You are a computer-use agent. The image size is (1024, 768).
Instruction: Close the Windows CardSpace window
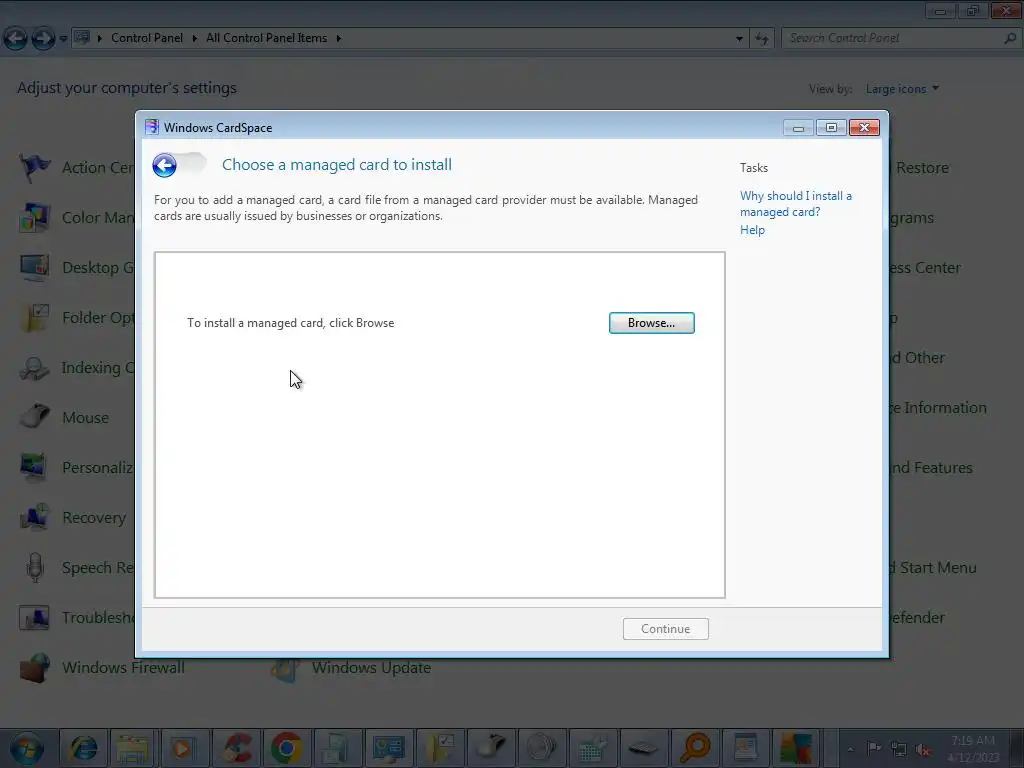pyautogui.click(x=864, y=128)
